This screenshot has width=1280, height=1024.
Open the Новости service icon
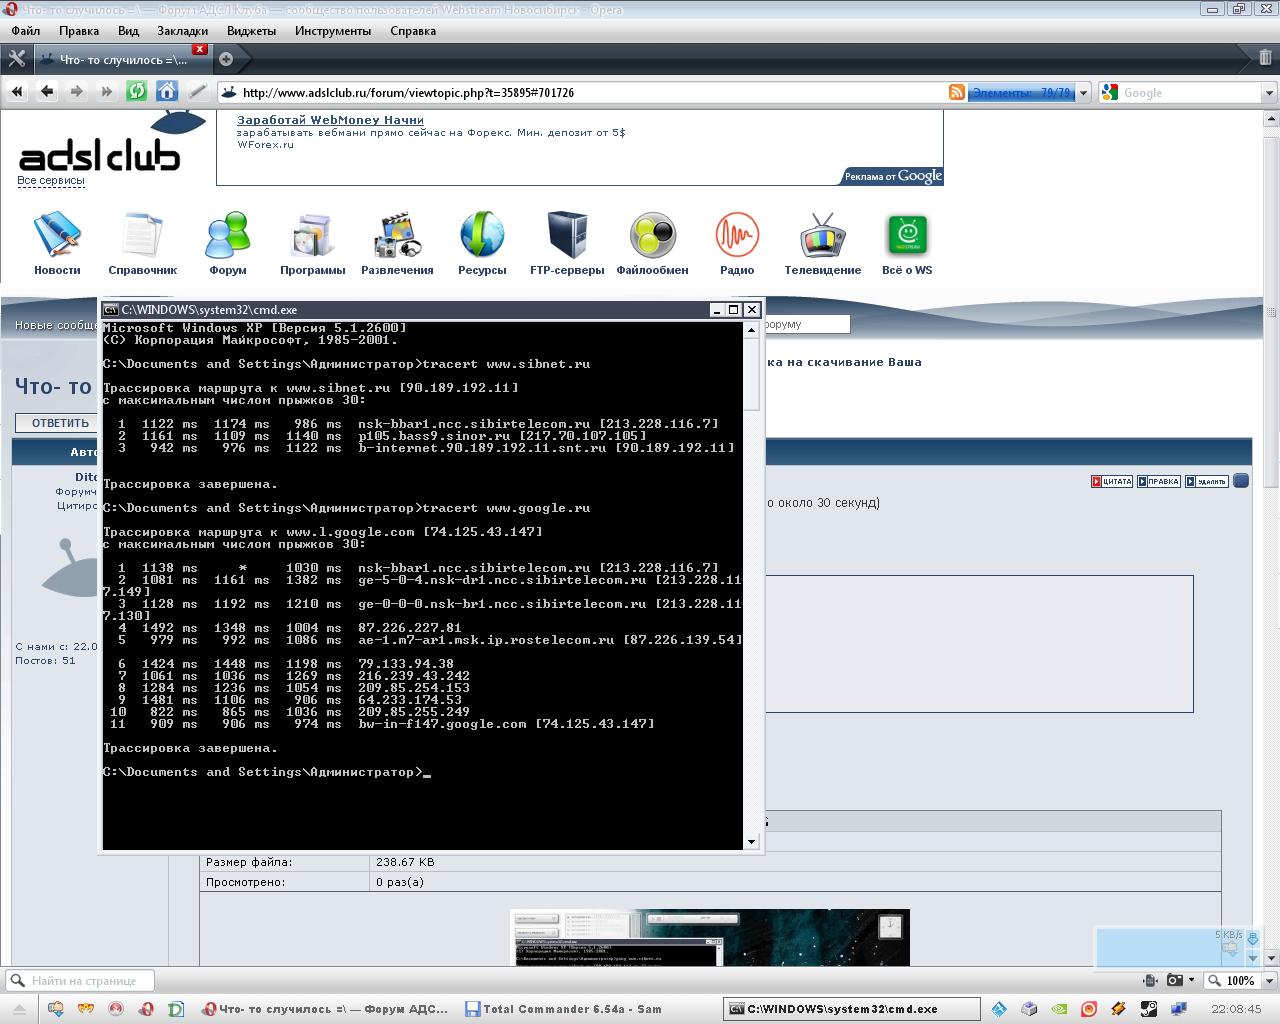coord(57,236)
